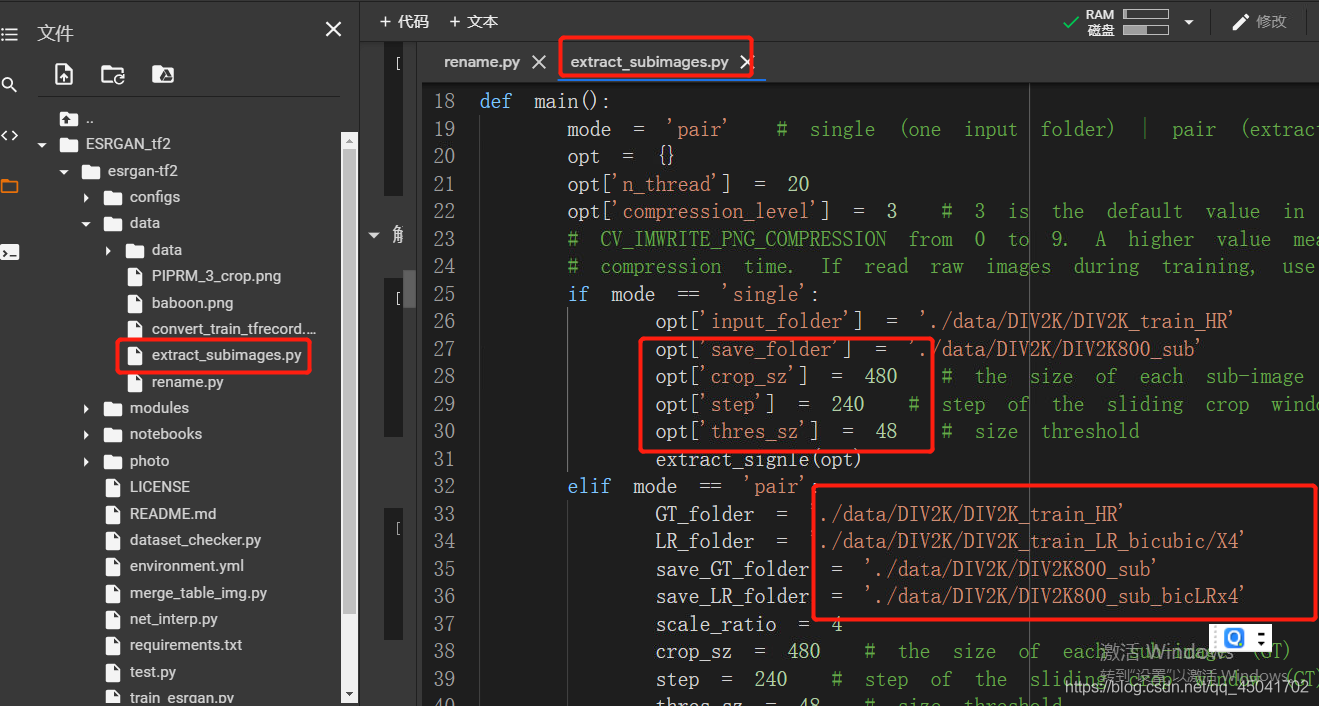1319x706 pixels.
Task: Click the README.md file icon
Action: coord(112,514)
